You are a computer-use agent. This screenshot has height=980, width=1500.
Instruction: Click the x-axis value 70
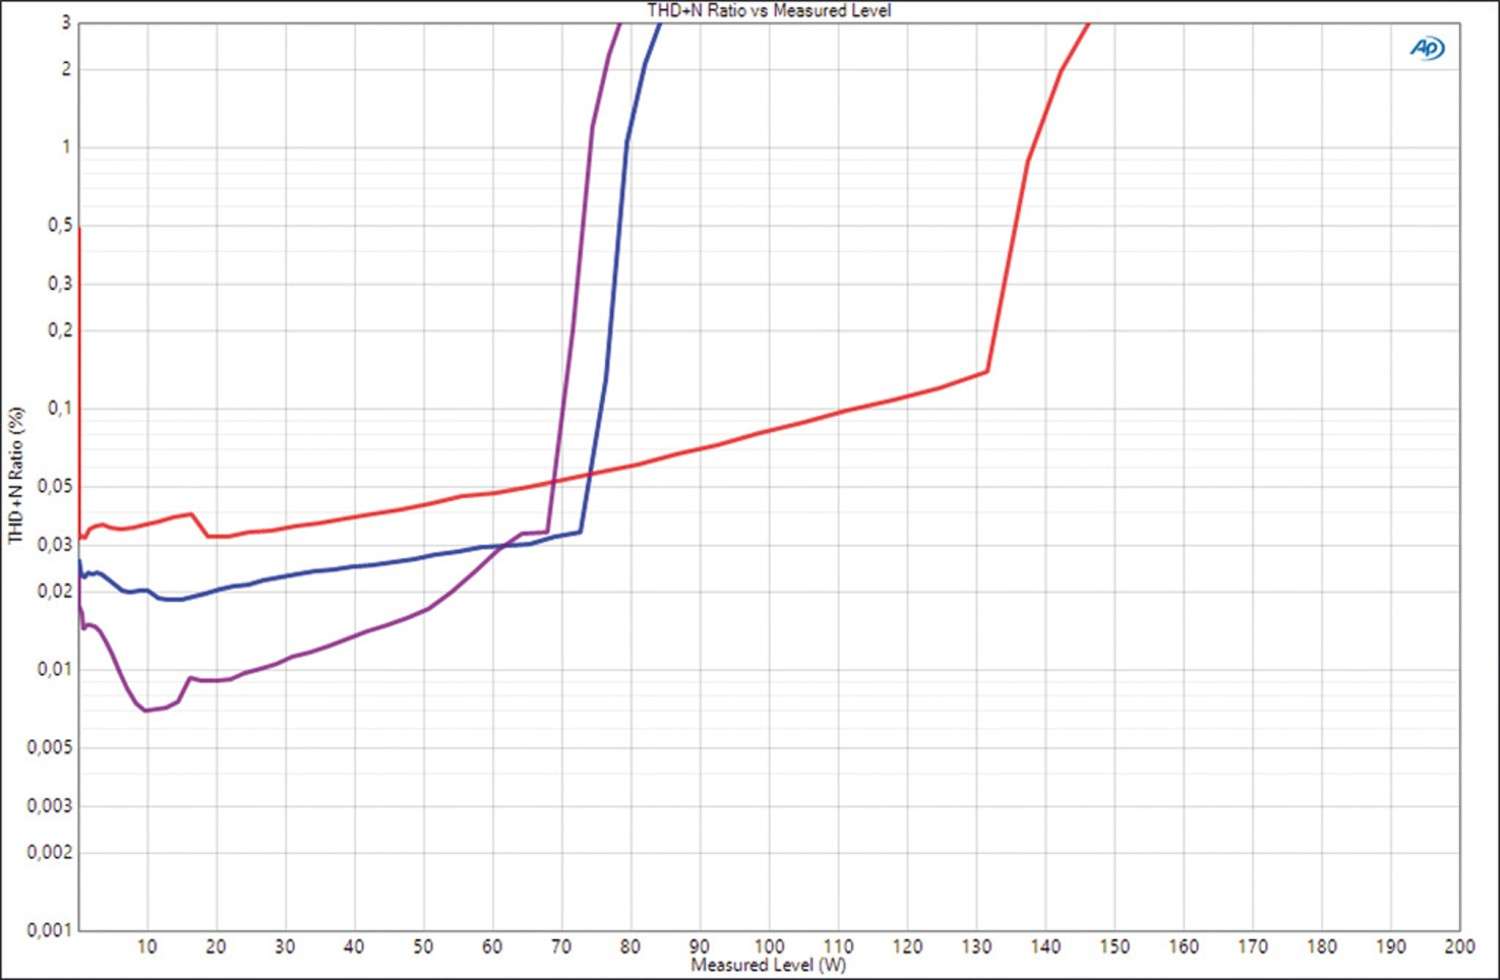[561, 946]
